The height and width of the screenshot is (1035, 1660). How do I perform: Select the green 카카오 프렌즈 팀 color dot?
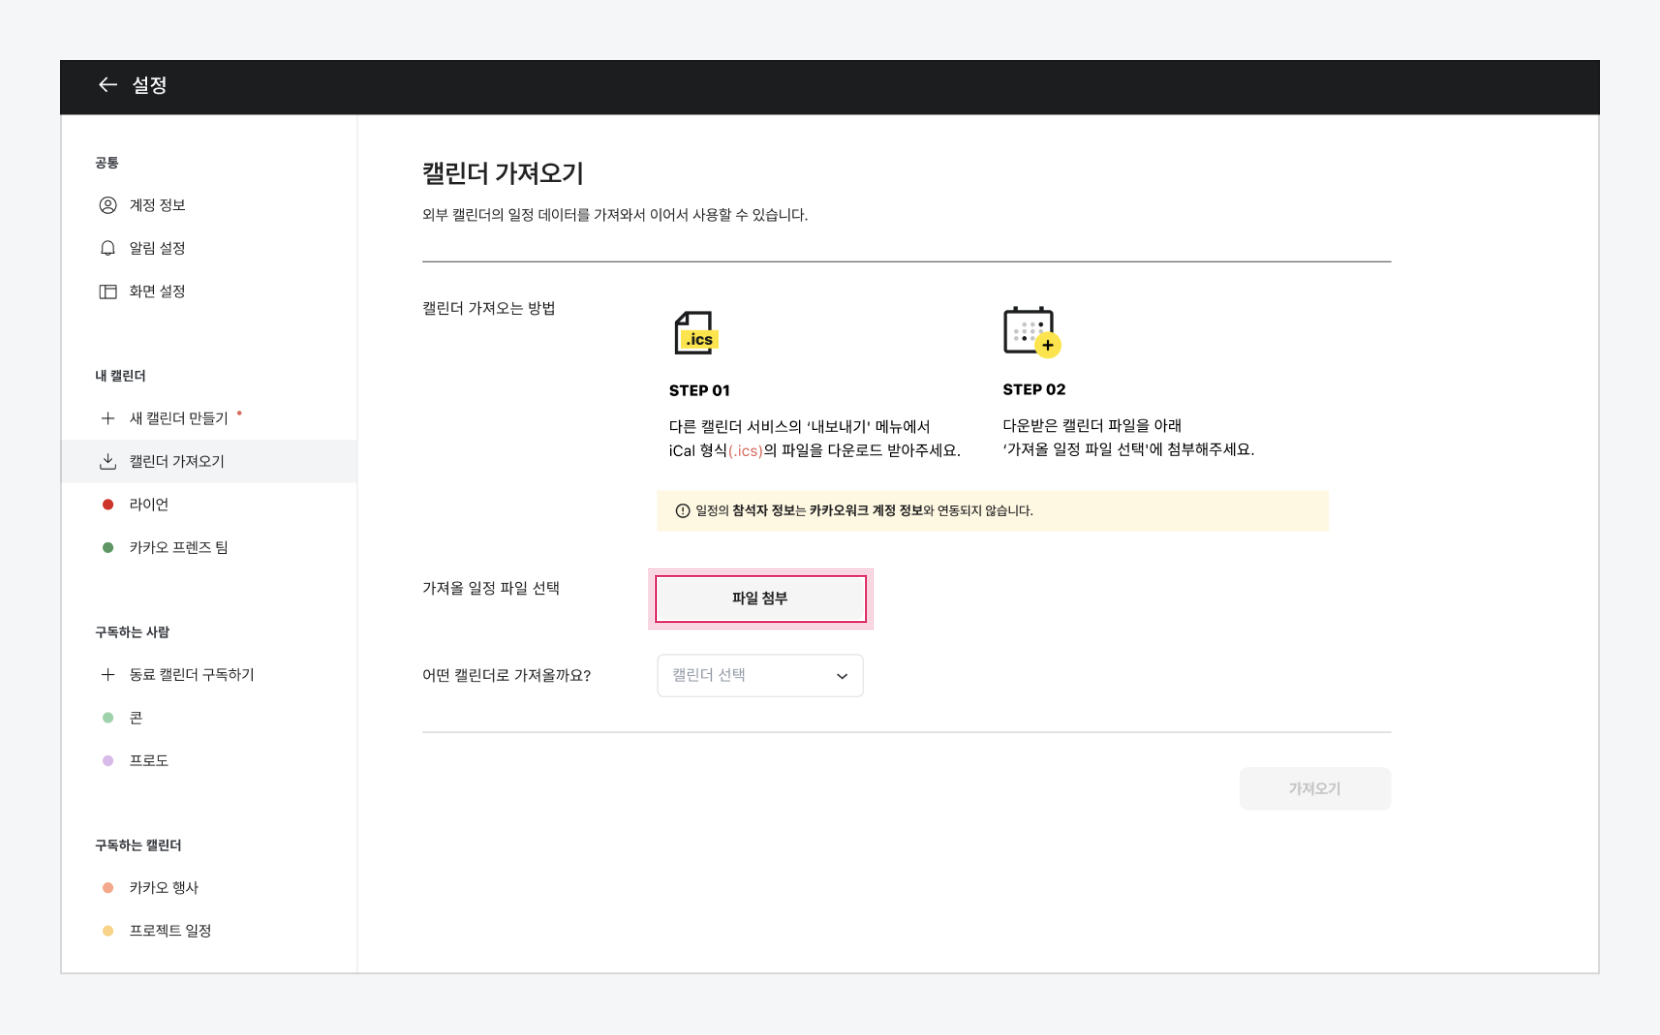click(108, 548)
